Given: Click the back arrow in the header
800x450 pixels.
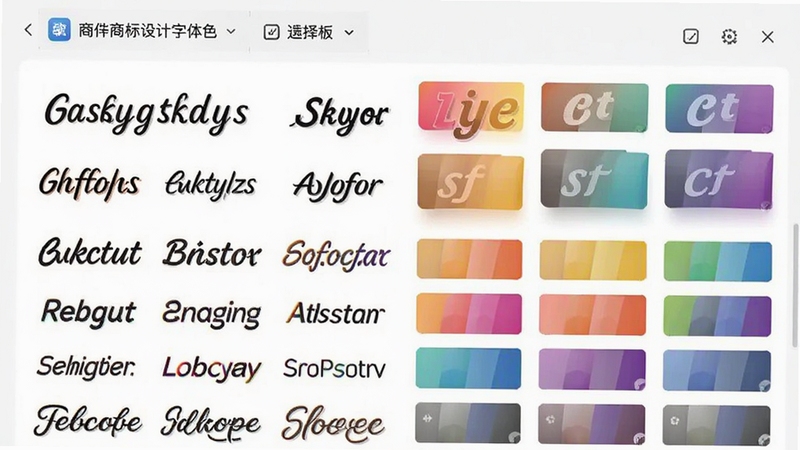Looking at the screenshot, I should [x=28, y=31].
